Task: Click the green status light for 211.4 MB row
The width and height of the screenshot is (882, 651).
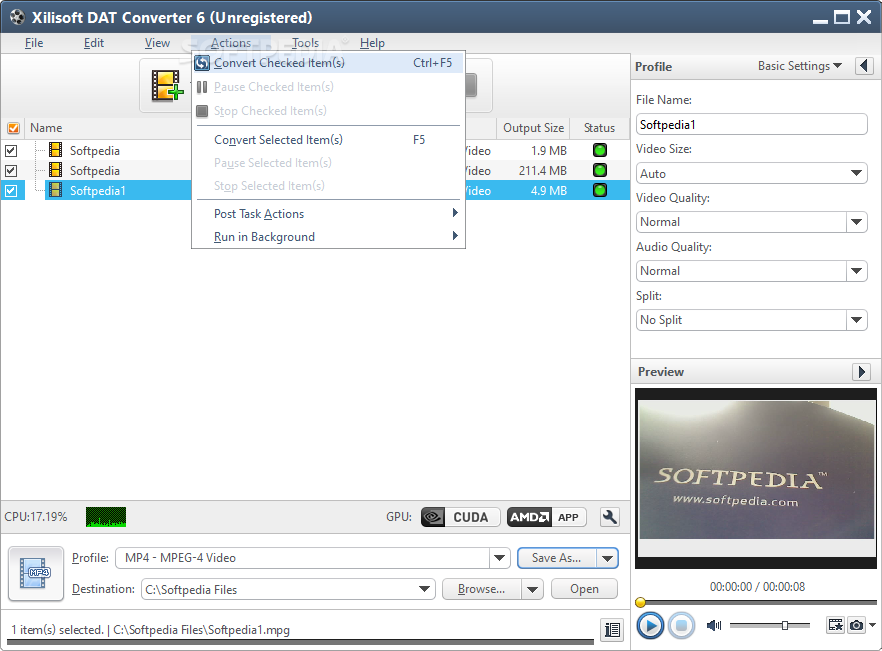Action: (x=600, y=170)
